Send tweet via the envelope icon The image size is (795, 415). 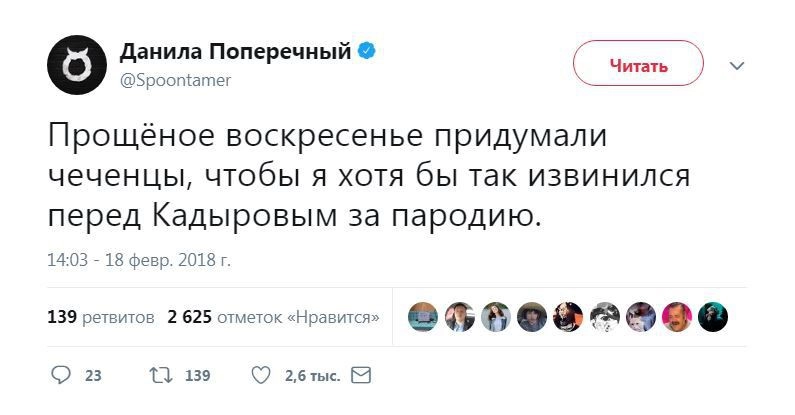click(362, 376)
